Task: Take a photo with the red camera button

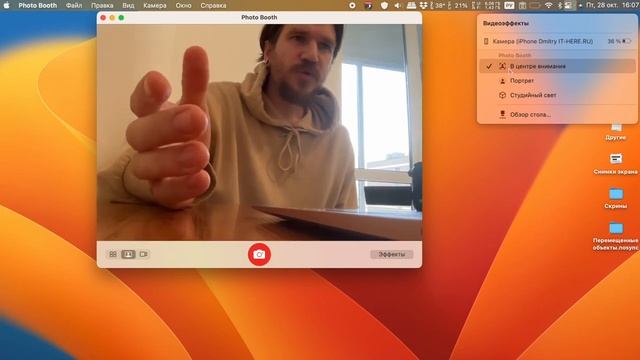Action: point(259,254)
